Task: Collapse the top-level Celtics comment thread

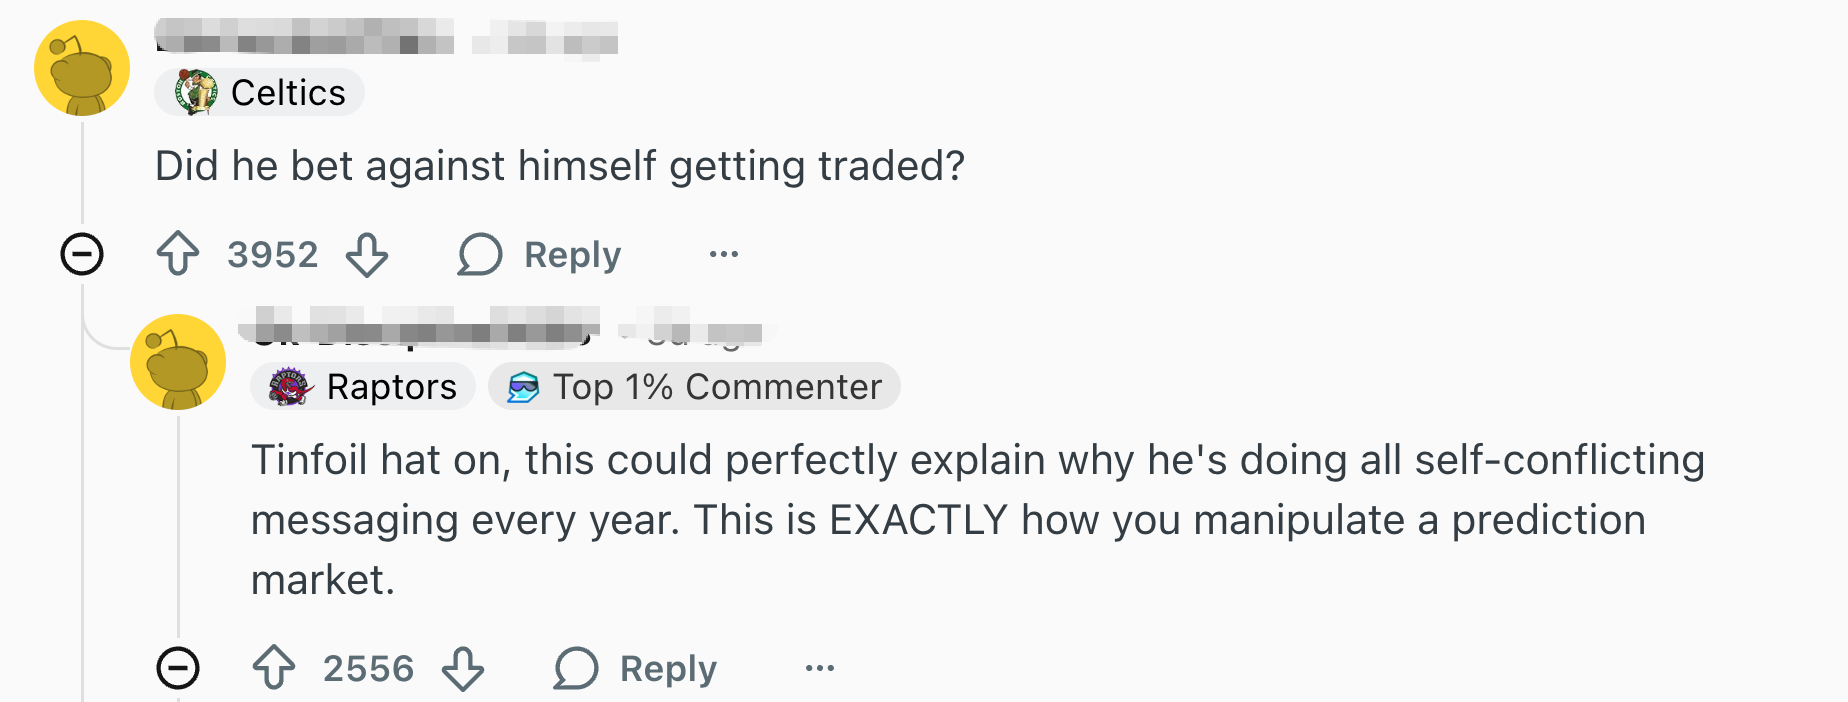Action: [x=82, y=254]
